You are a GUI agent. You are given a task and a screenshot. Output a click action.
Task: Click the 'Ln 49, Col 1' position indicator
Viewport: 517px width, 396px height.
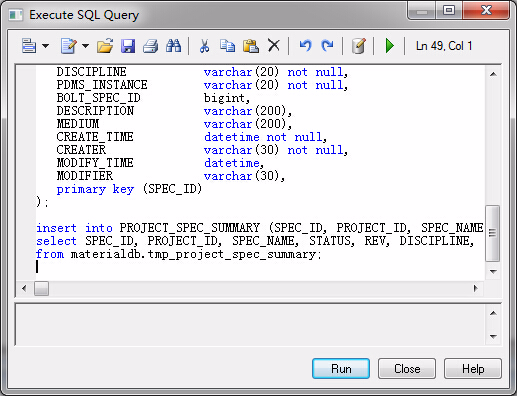click(x=444, y=46)
